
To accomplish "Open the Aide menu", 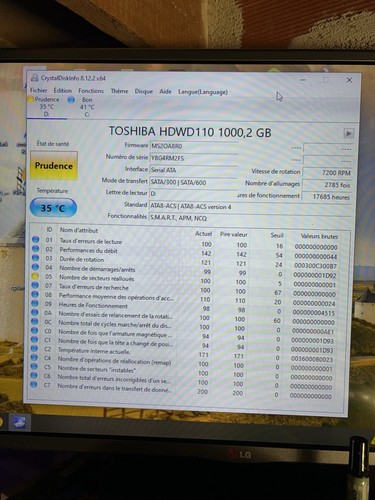I will pos(165,91).
